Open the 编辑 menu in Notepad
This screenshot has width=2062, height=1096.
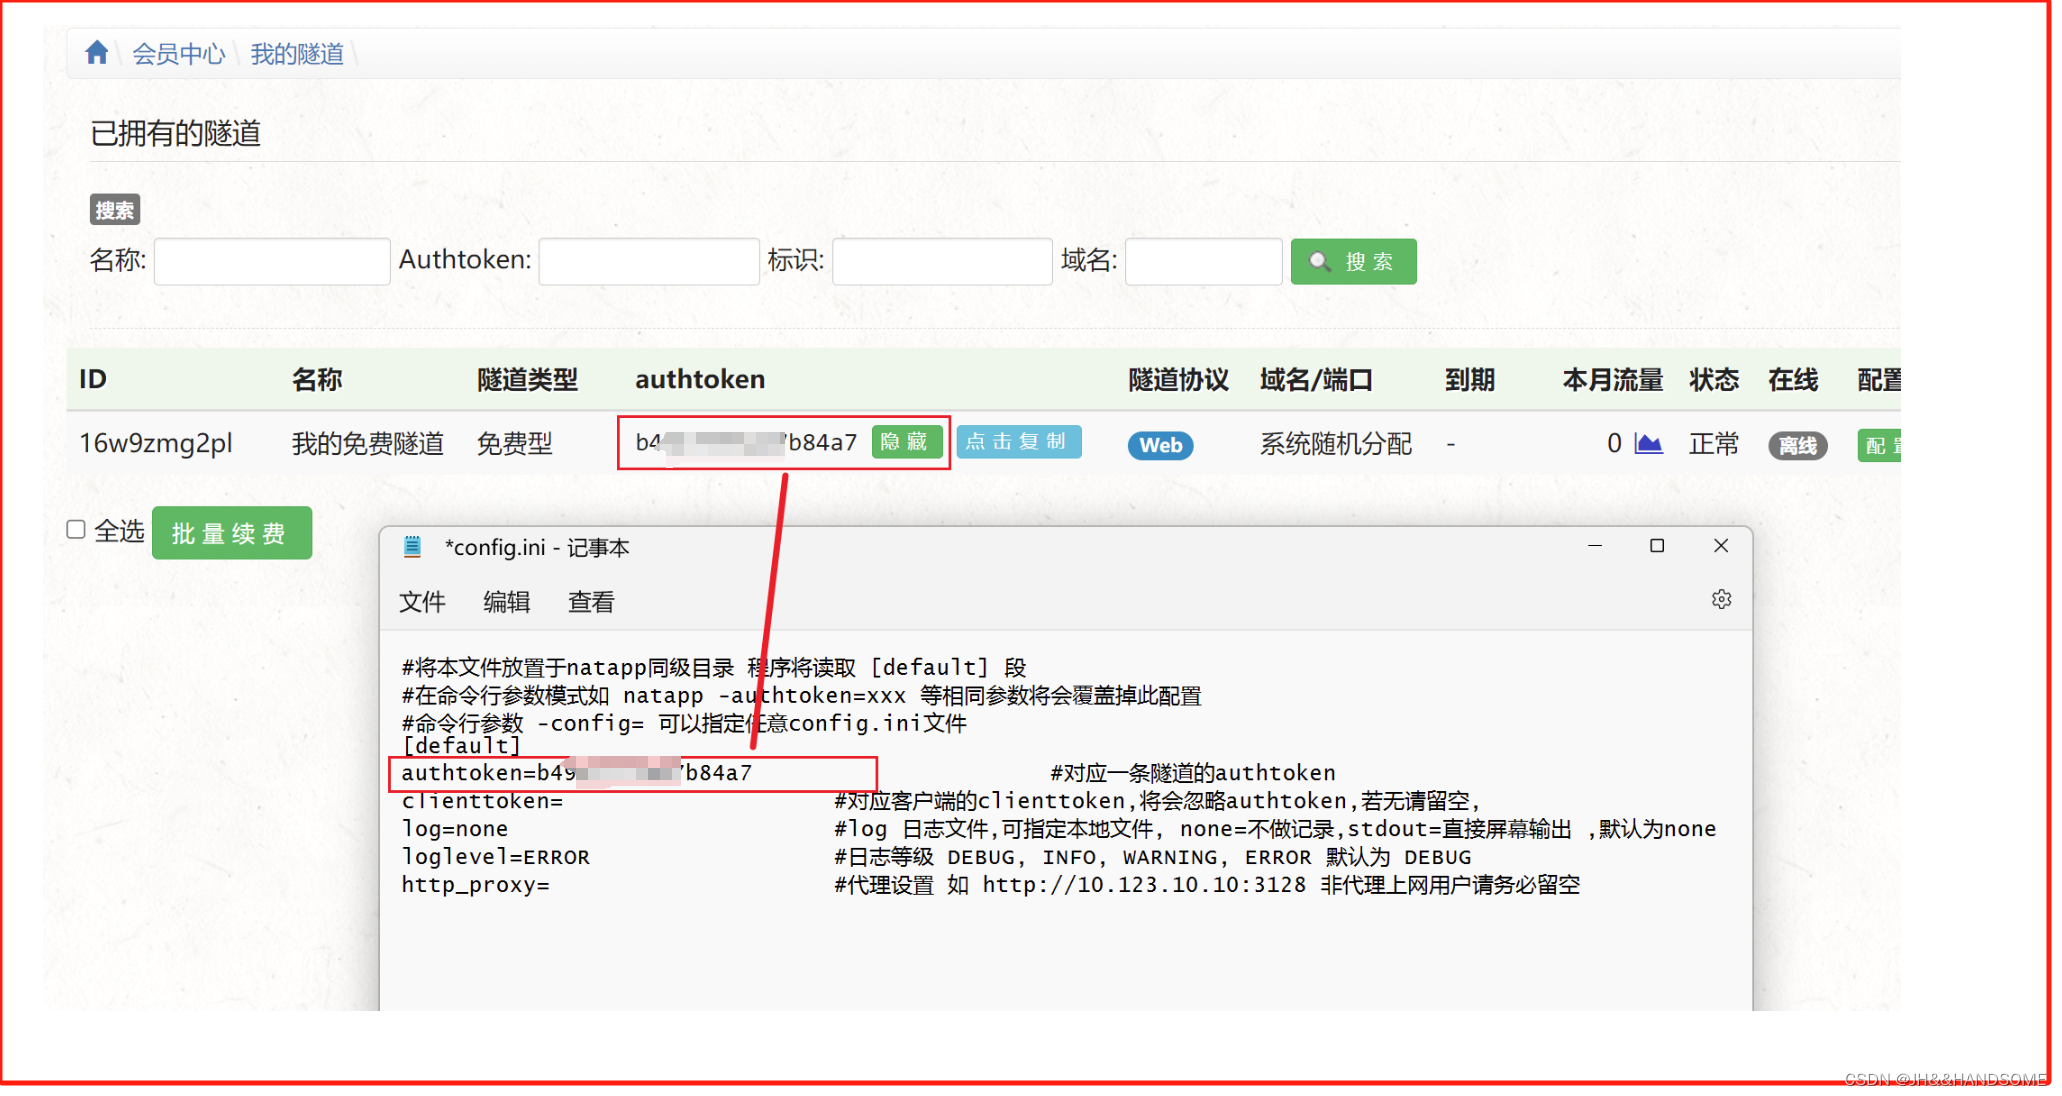coord(506,602)
